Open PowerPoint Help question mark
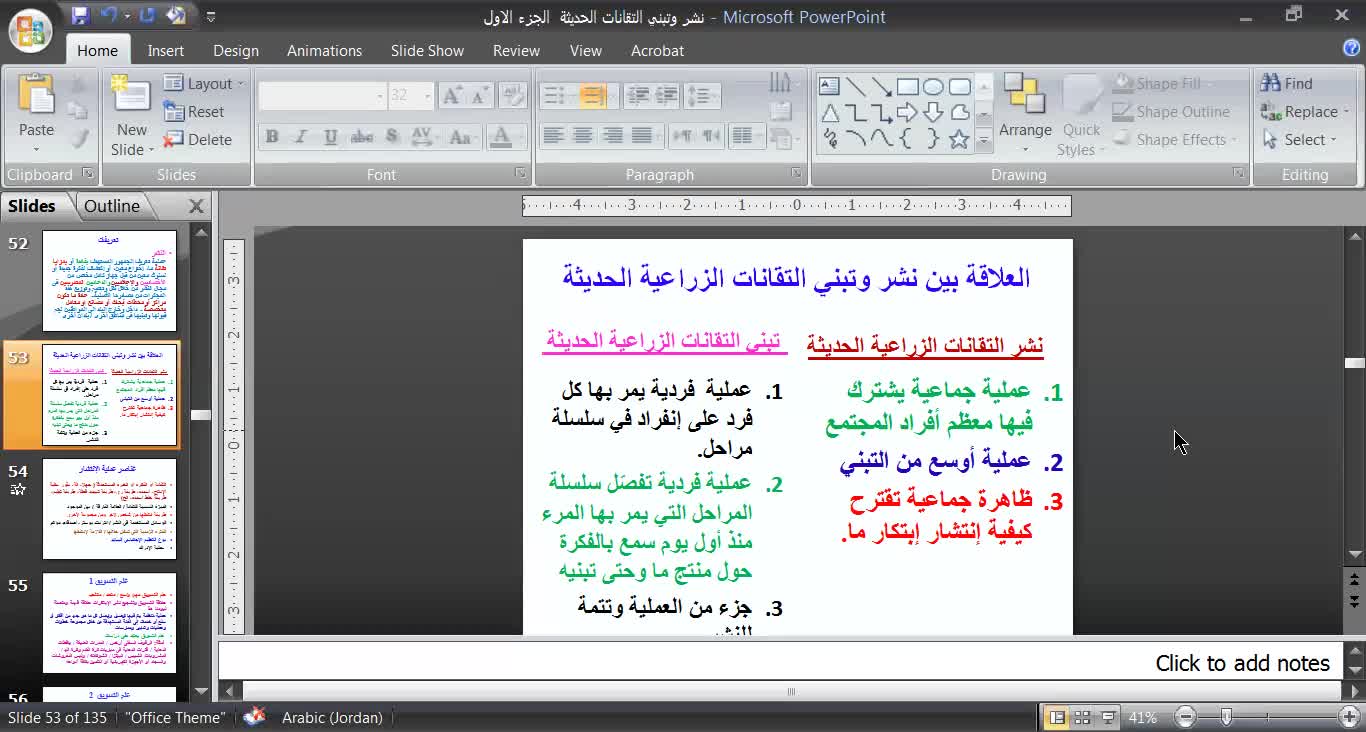This screenshot has height=732, width=1366. tap(1351, 48)
